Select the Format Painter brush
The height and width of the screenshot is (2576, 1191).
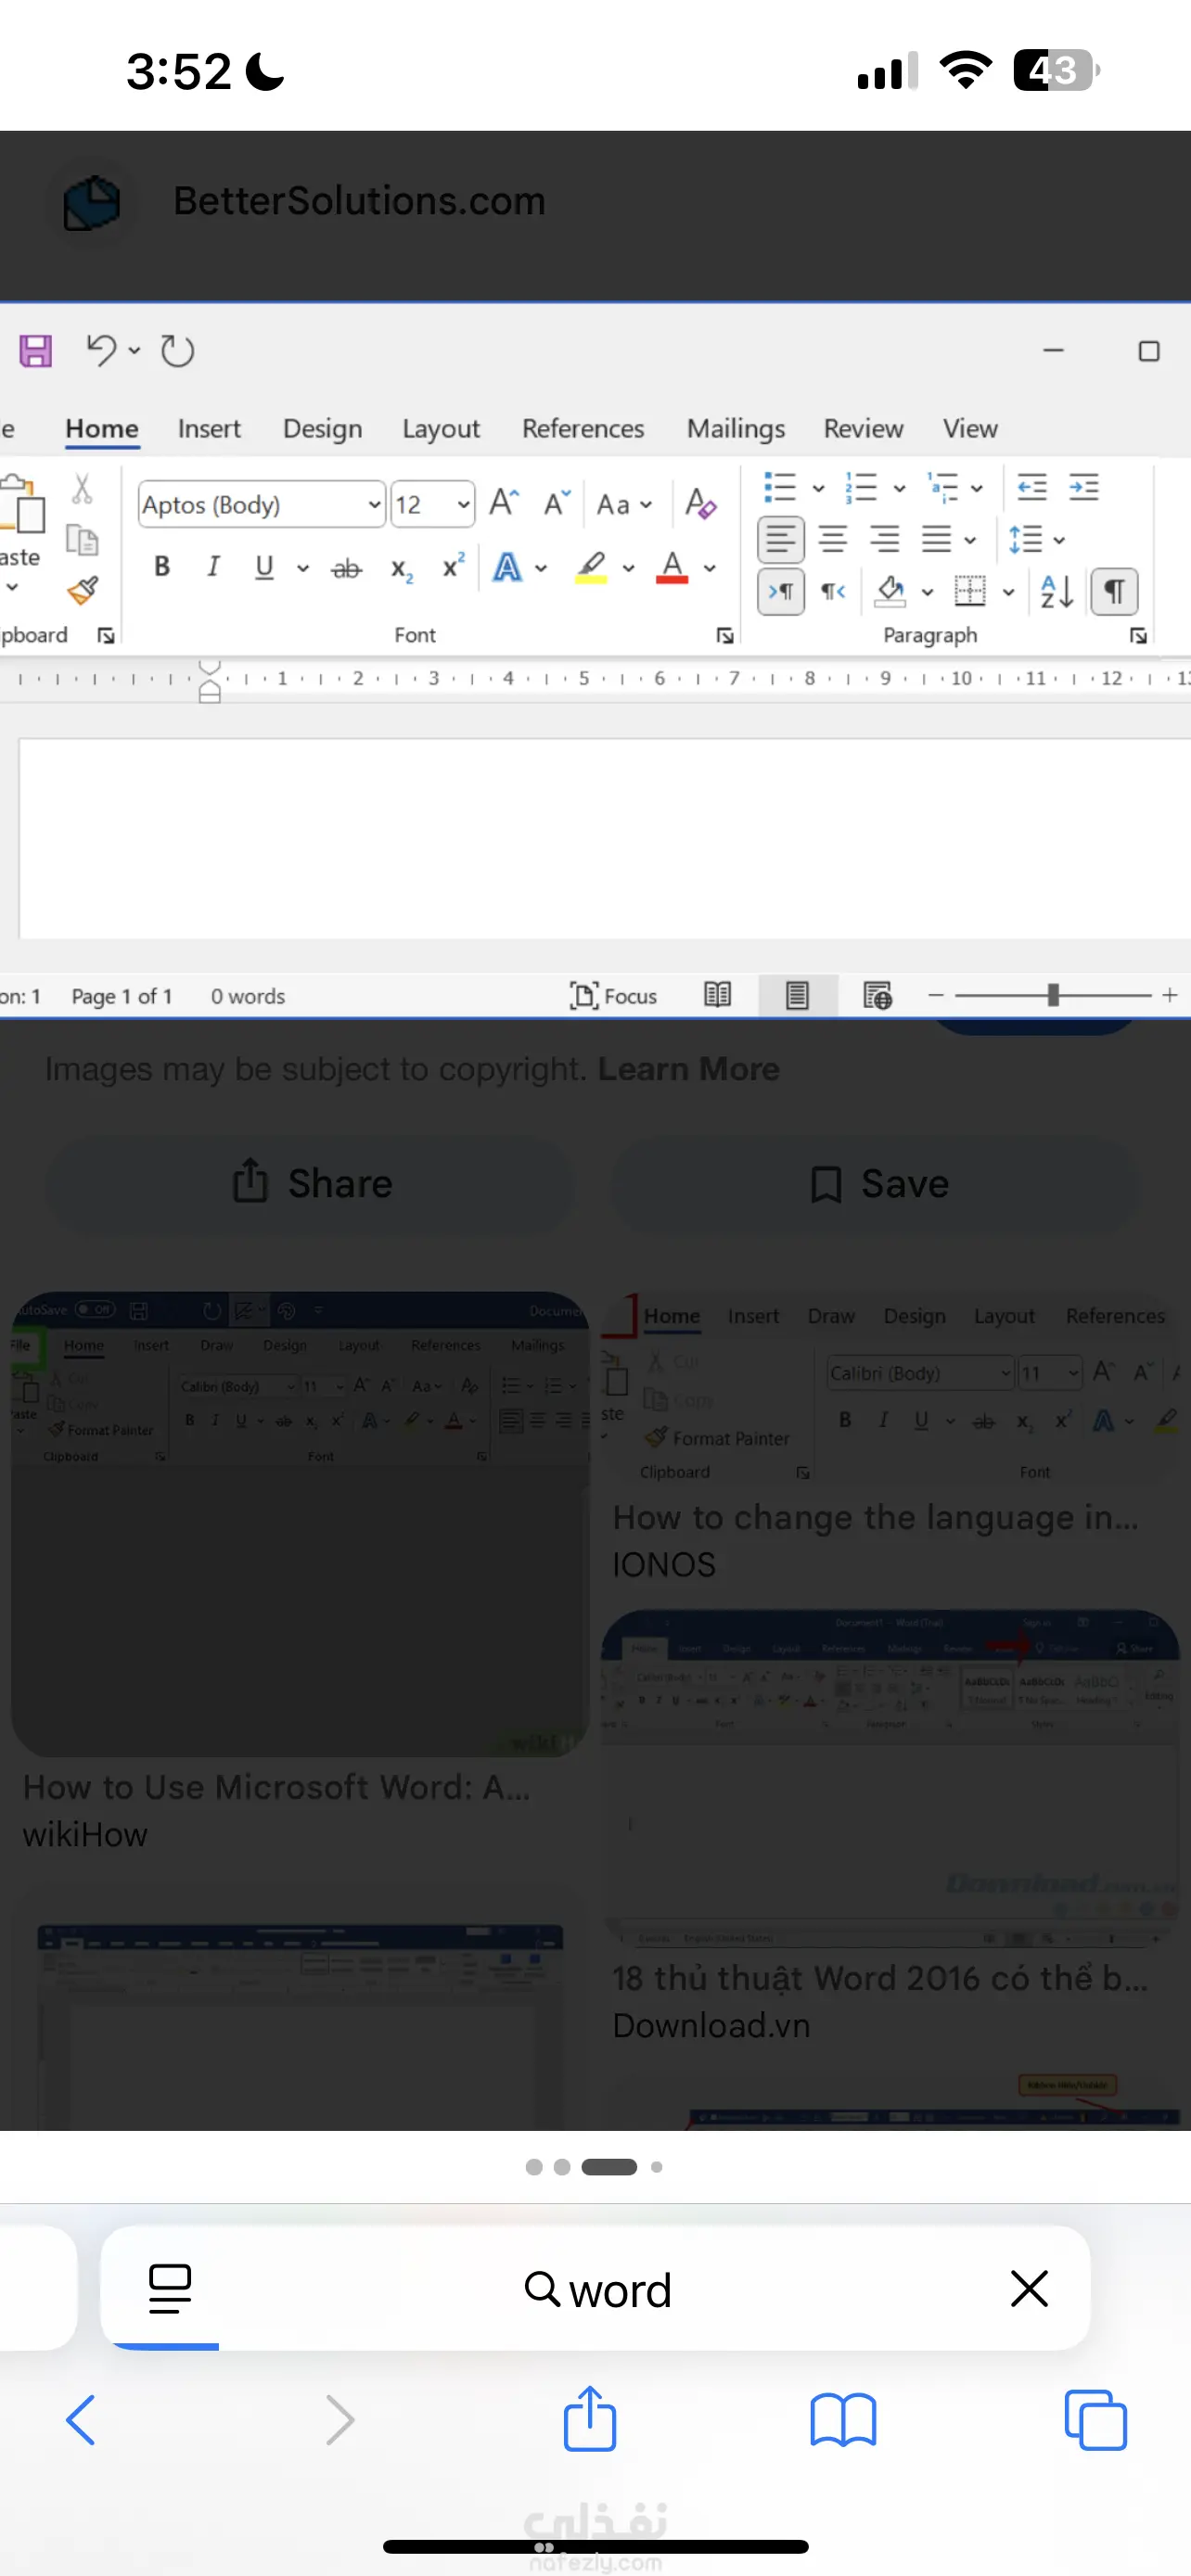coord(83,590)
